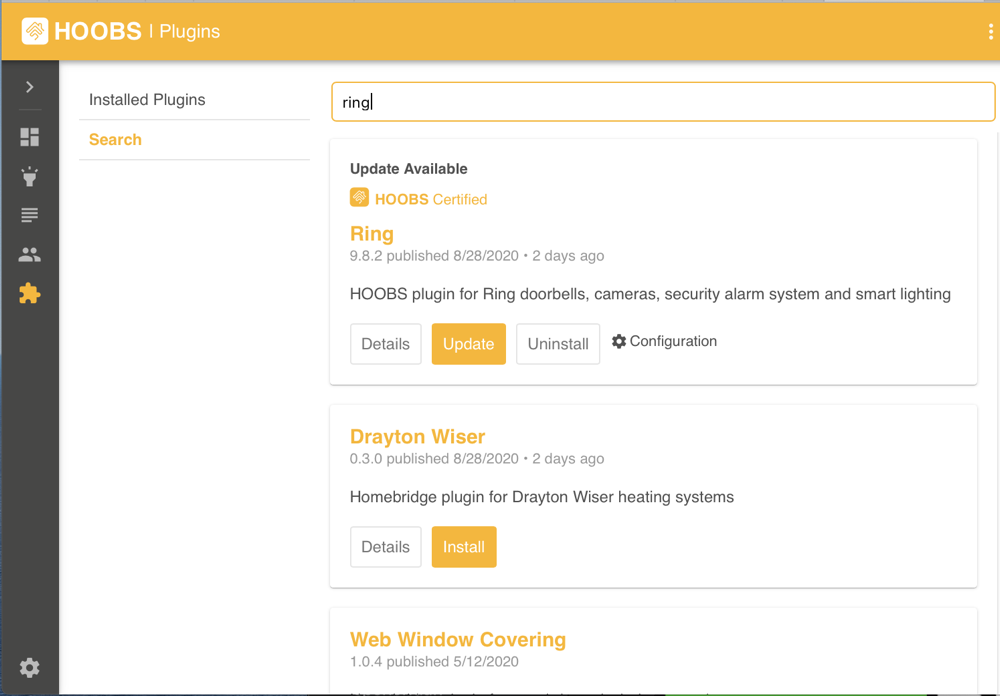Uninstall the Ring plugin
This screenshot has height=696, width=1000.
558,344
